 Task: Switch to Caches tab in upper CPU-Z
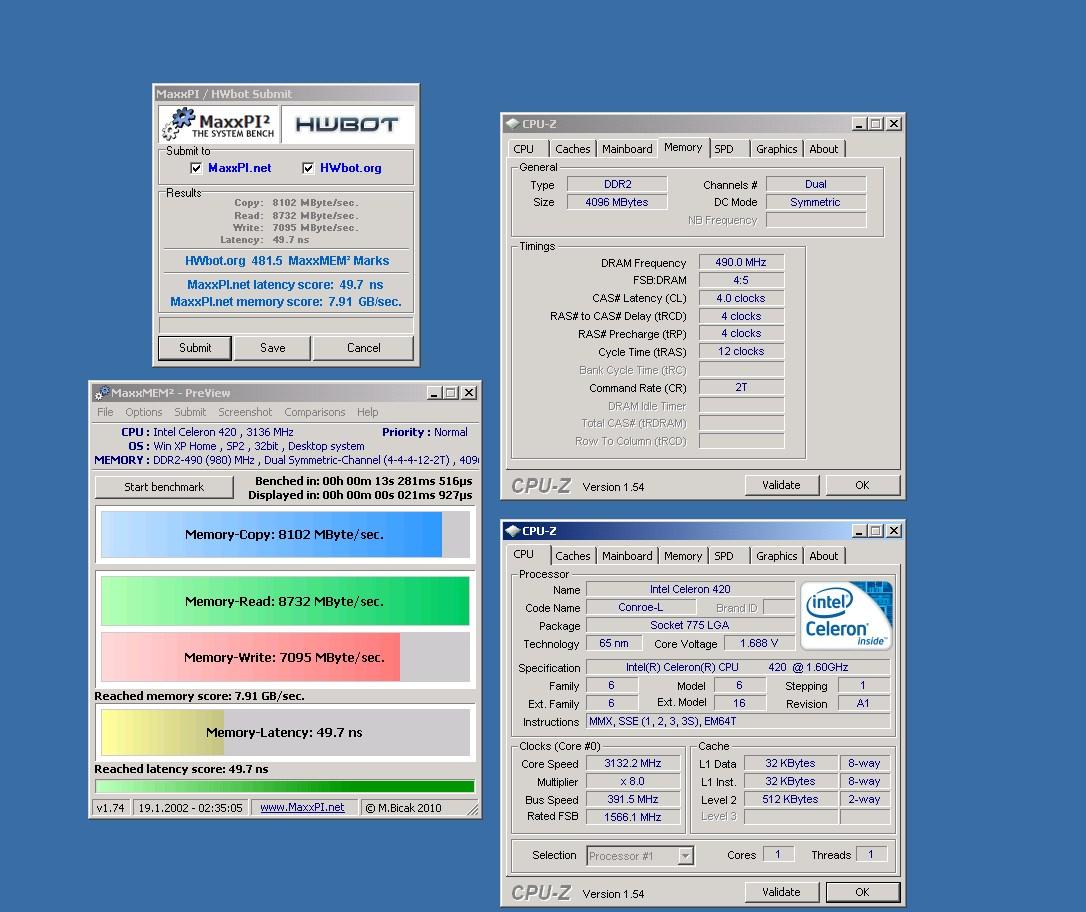pos(573,149)
